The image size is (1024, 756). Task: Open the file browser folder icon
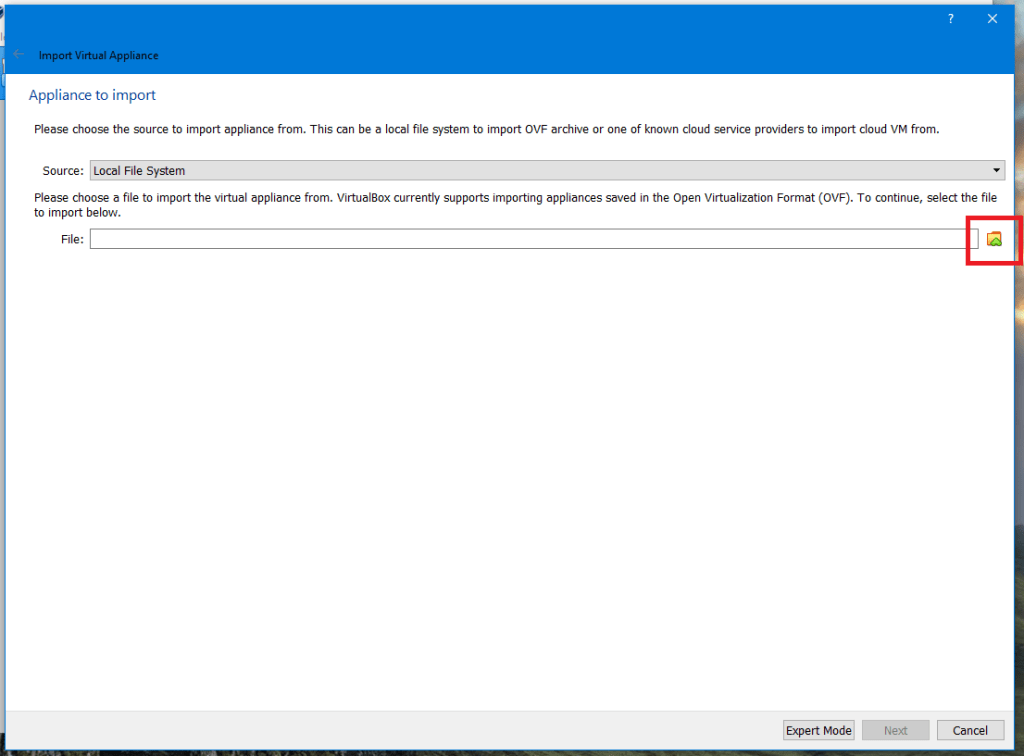994,239
